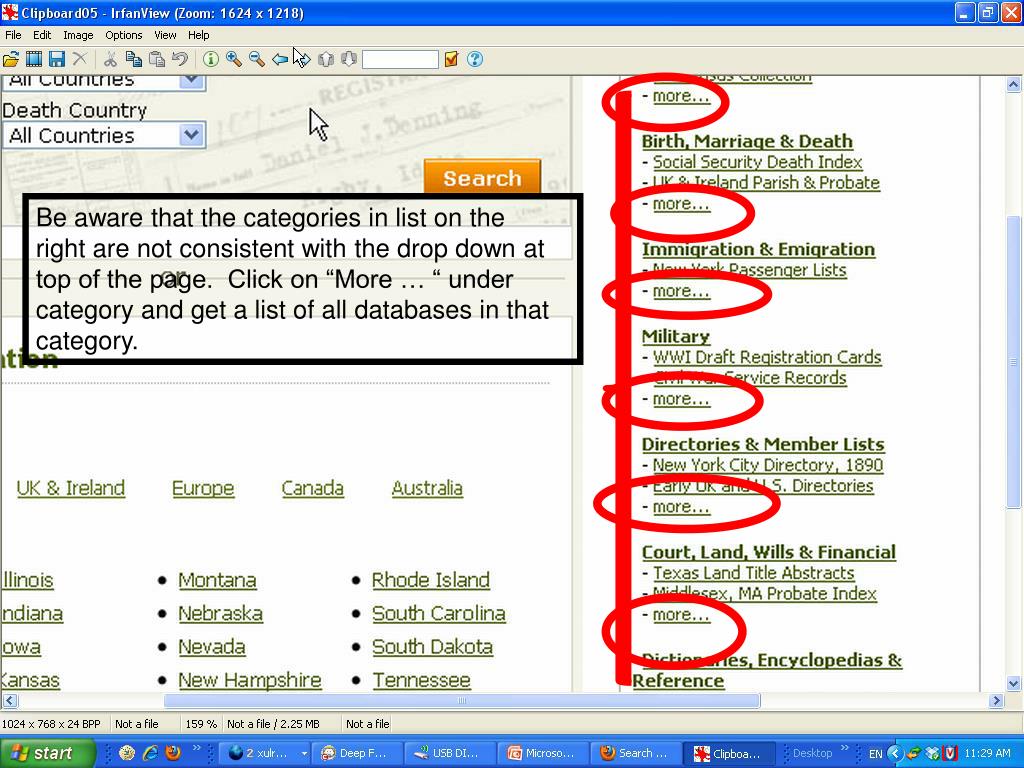
Task: Switch to the USB DI… taskbar button
Action: [448, 753]
